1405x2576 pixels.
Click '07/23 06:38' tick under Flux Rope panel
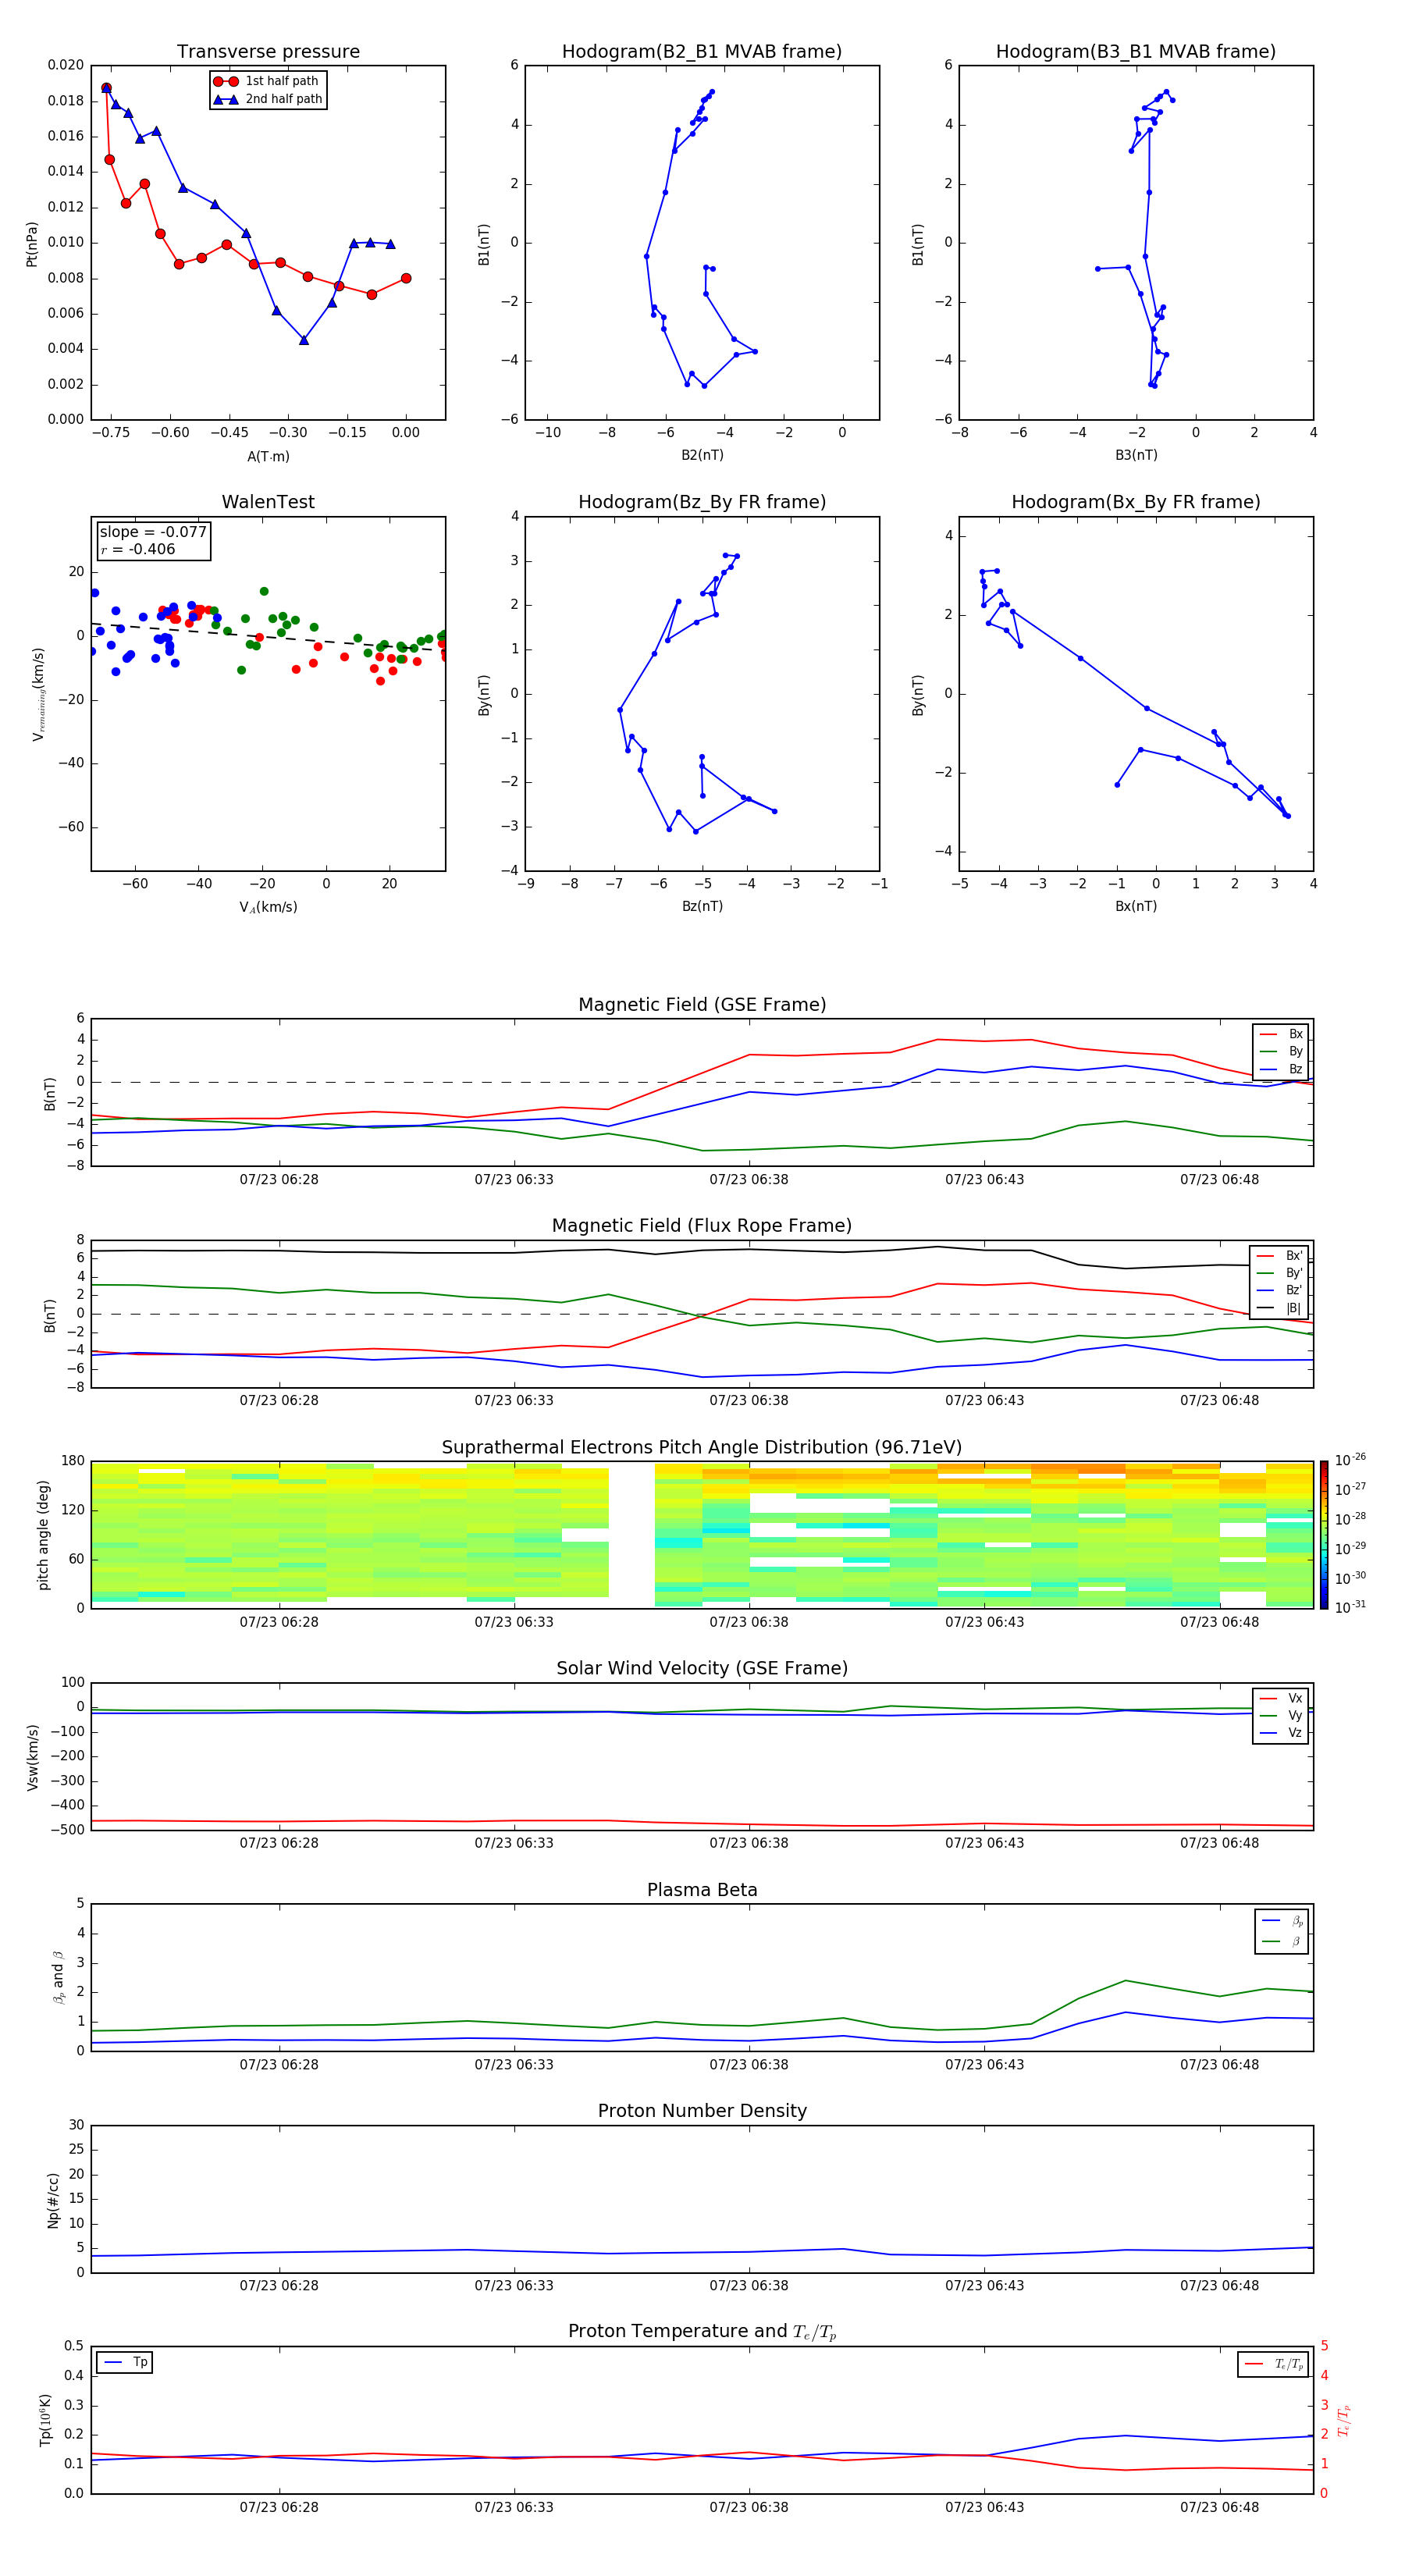click(x=749, y=1400)
